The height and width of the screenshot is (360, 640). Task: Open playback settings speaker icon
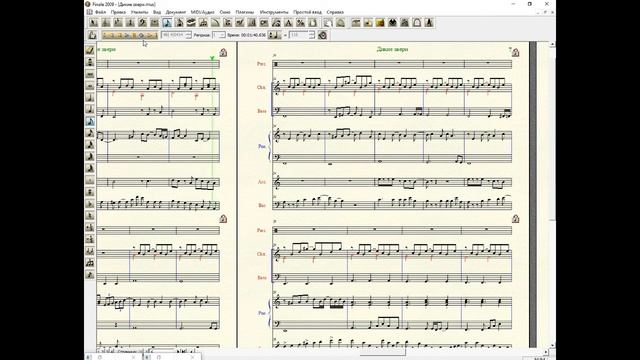click(322, 35)
